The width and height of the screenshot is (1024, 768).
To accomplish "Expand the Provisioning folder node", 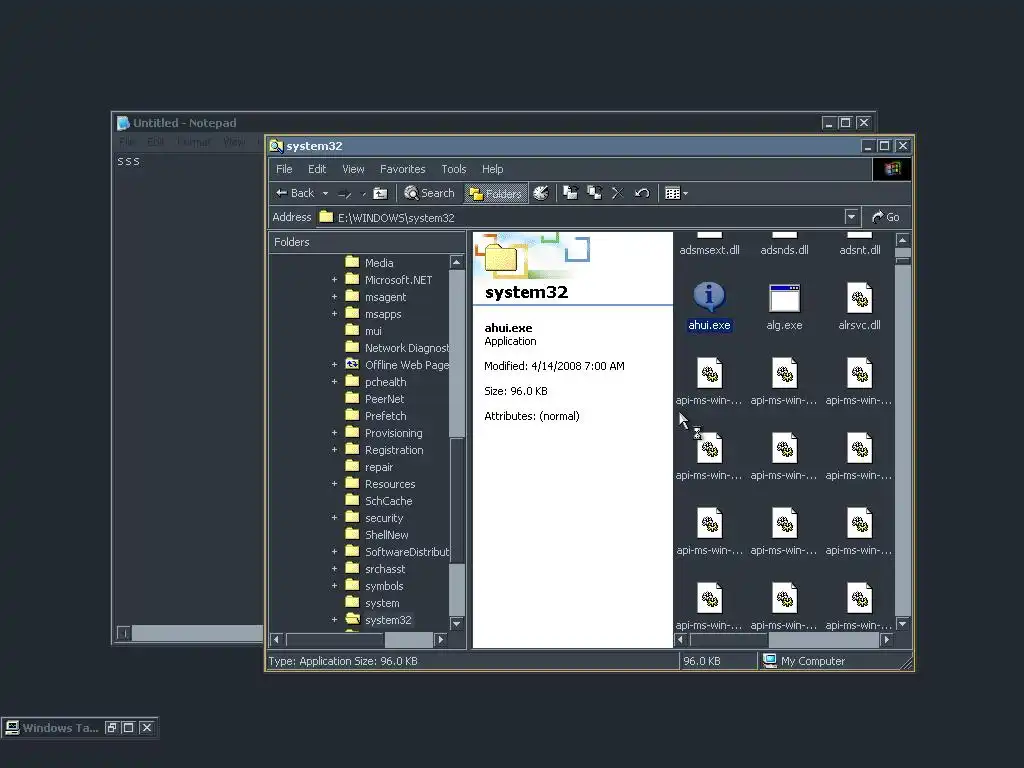I will [334, 432].
